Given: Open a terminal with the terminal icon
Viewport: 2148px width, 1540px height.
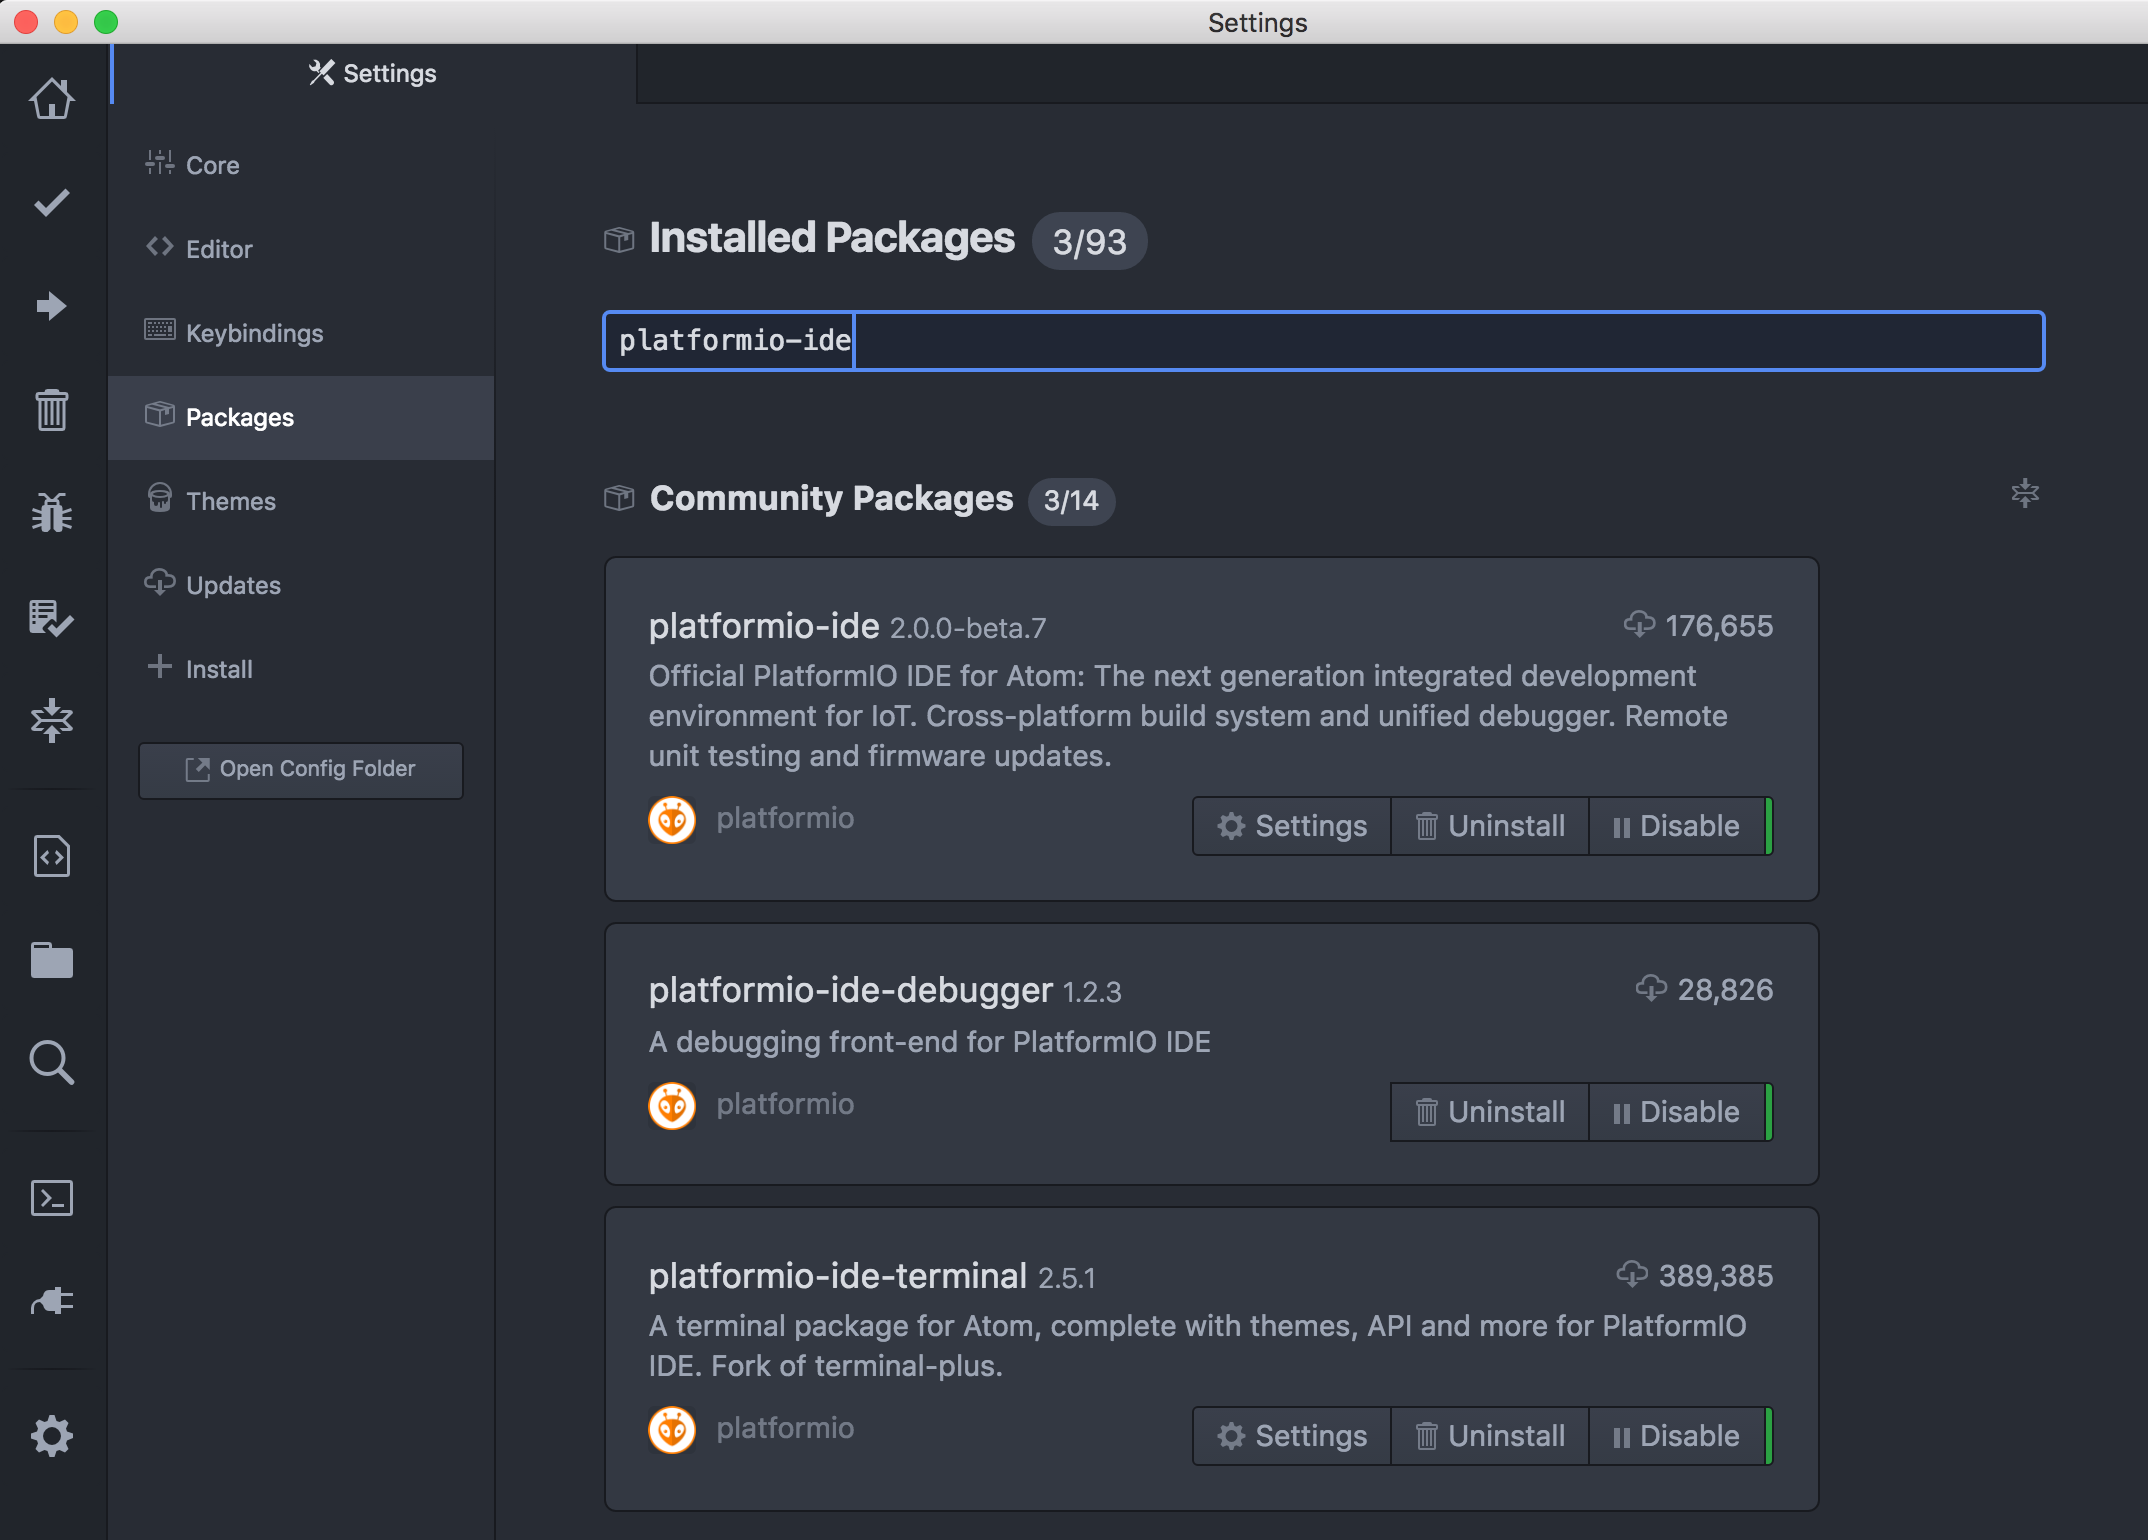Looking at the screenshot, I should pyautogui.click(x=52, y=1198).
